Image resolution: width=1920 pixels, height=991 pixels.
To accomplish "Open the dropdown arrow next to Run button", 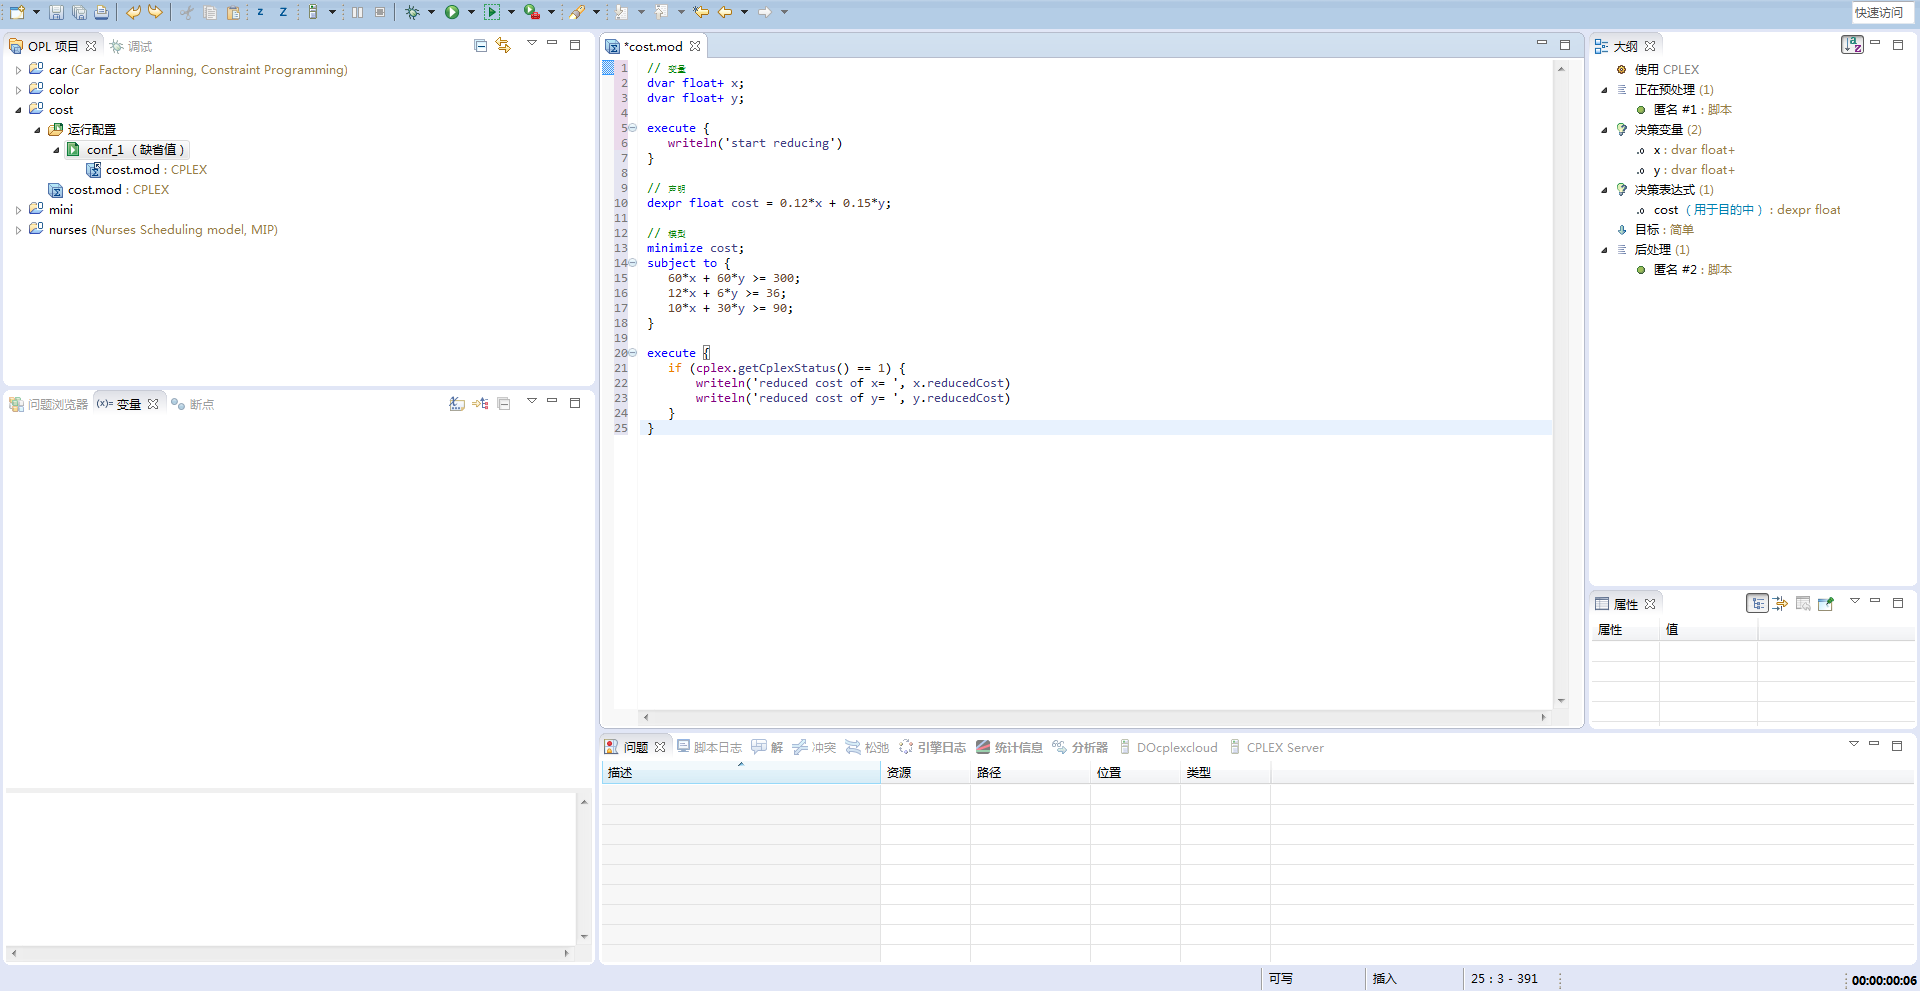I will [471, 12].
